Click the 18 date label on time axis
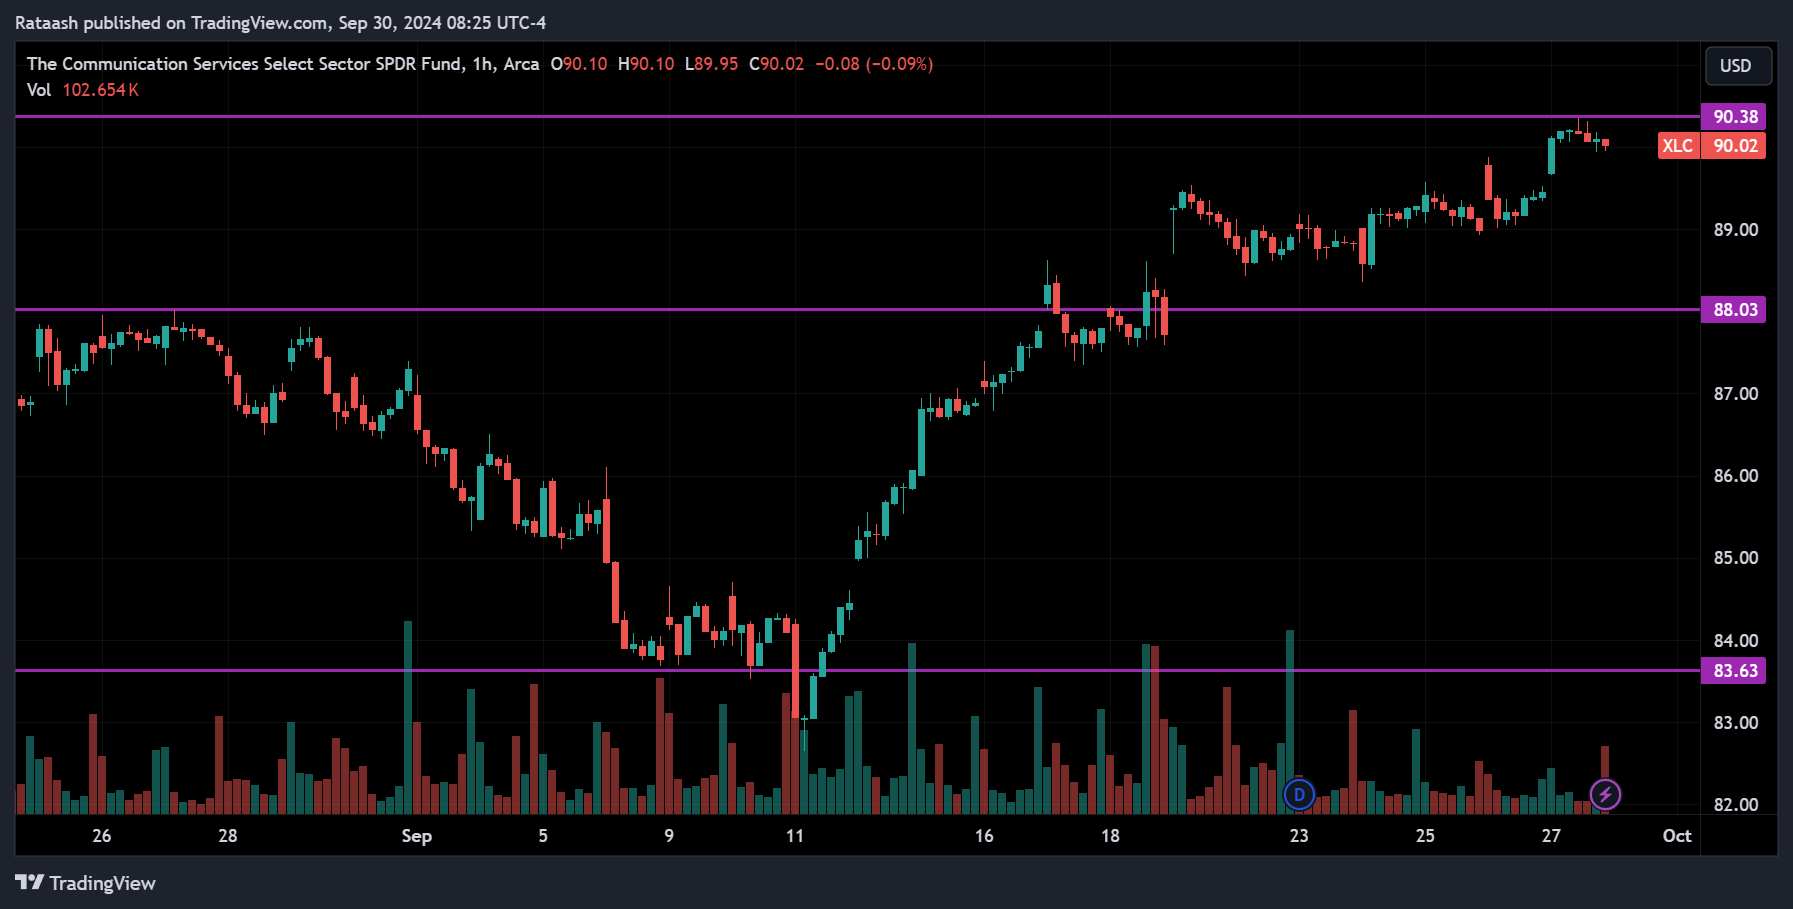1793x909 pixels. (x=1110, y=836)
